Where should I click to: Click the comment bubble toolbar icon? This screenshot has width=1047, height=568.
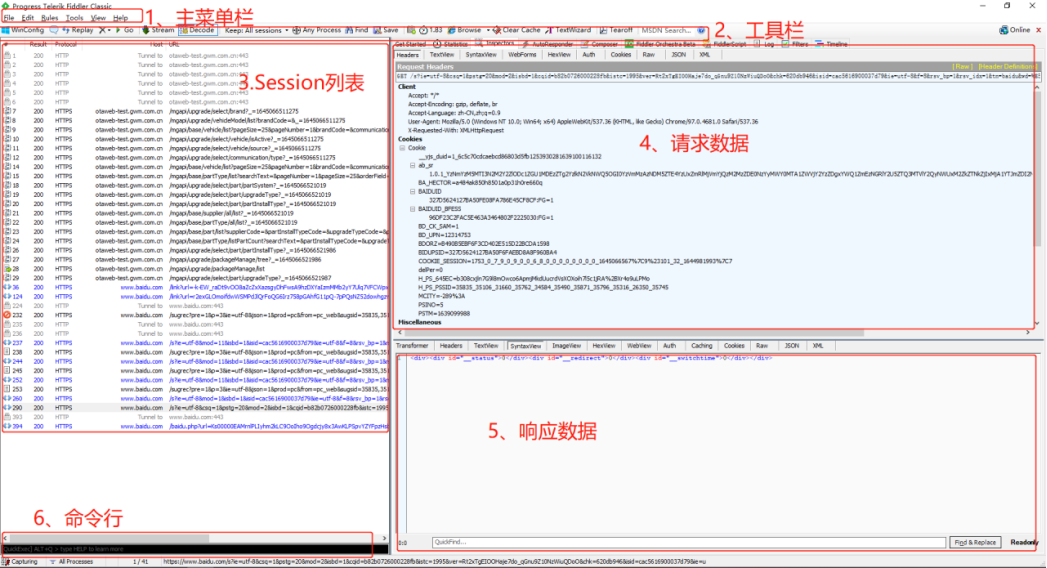coord(53,30)
